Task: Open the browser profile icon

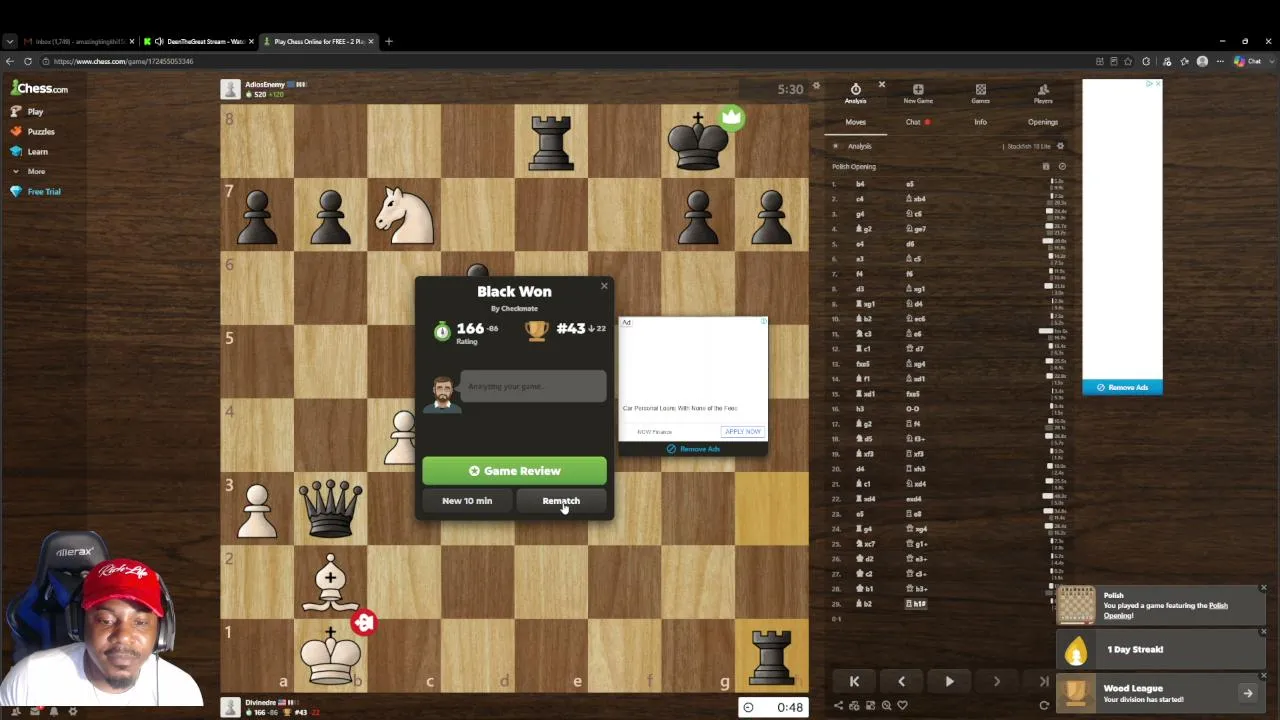Action: (x=1202, y=61)
